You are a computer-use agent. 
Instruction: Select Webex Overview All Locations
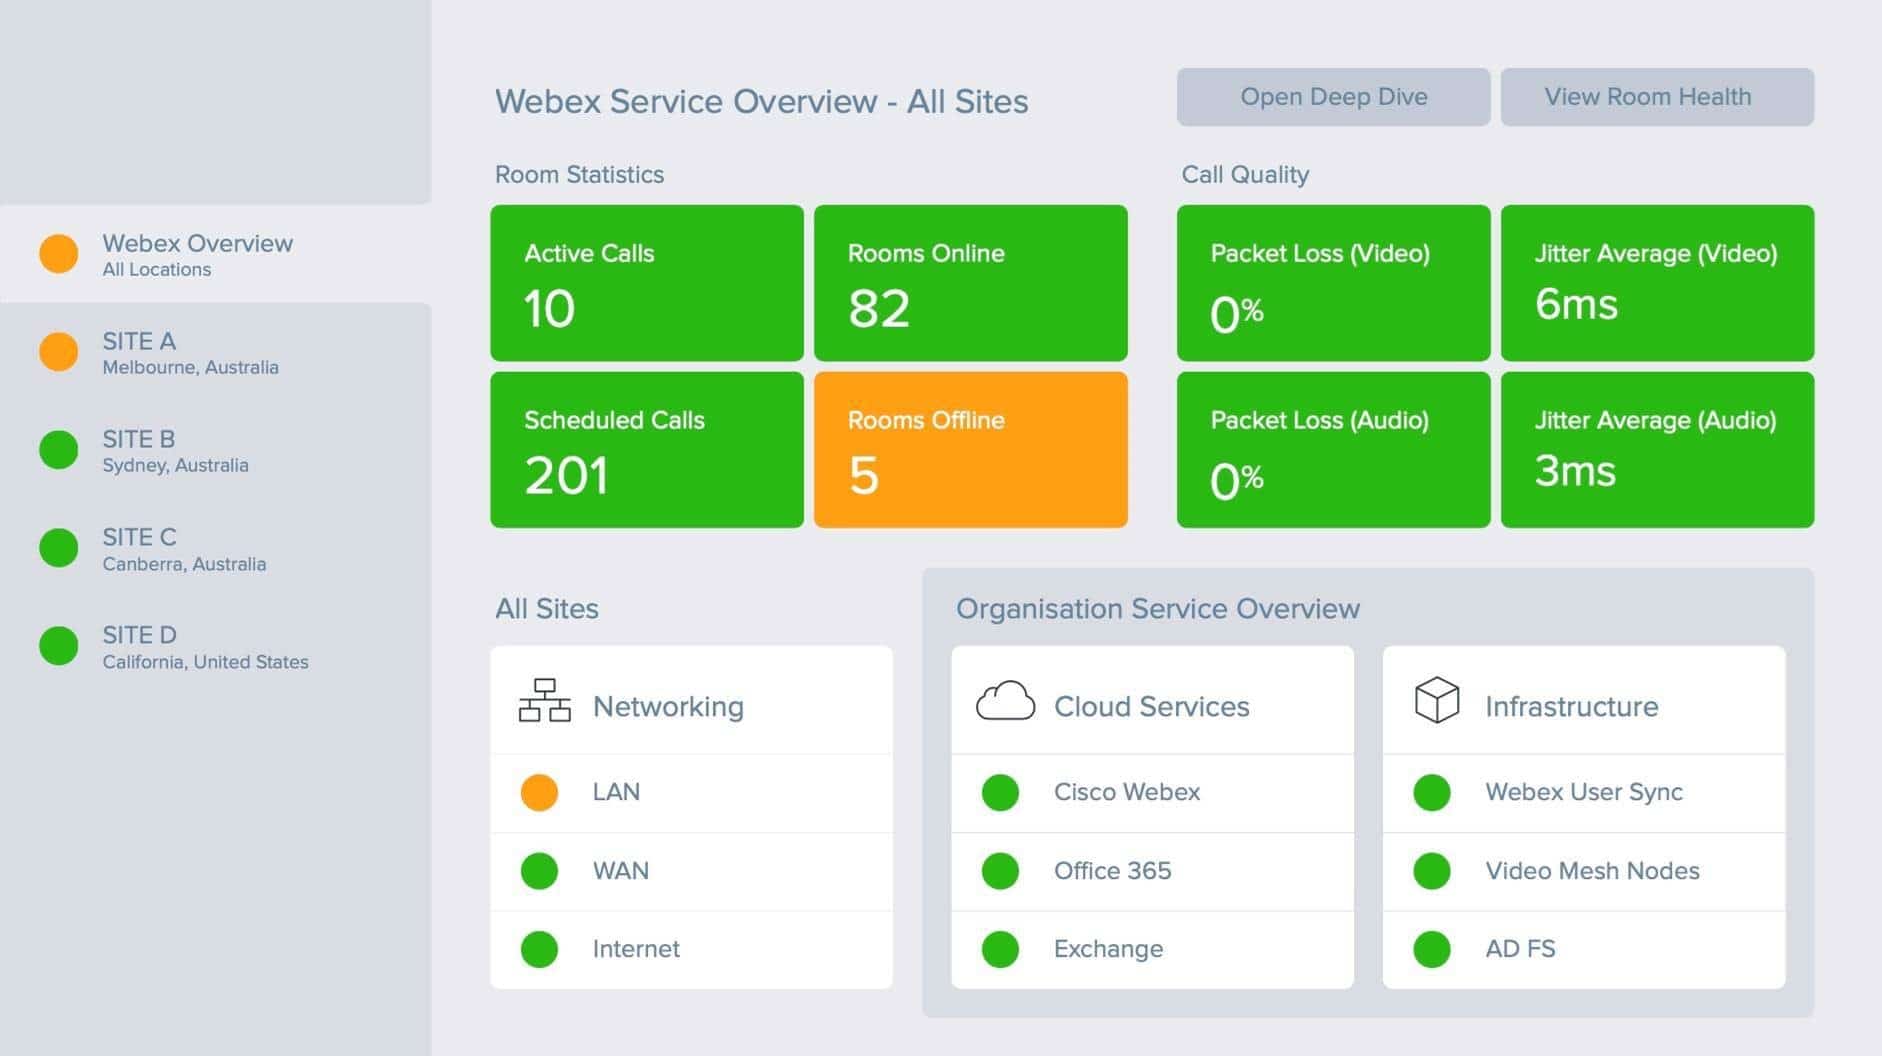pos(215,254)
